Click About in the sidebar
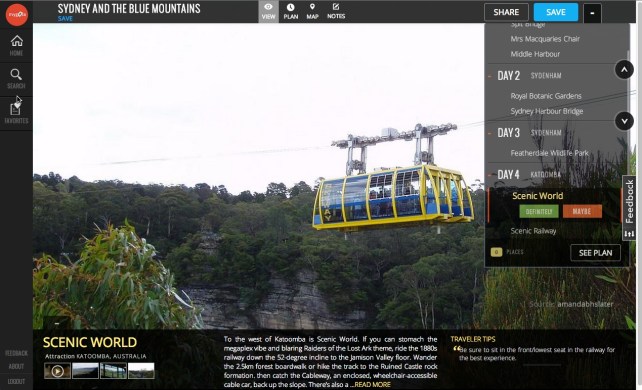Viewport: 642px width, 390px height. (16, 367)
